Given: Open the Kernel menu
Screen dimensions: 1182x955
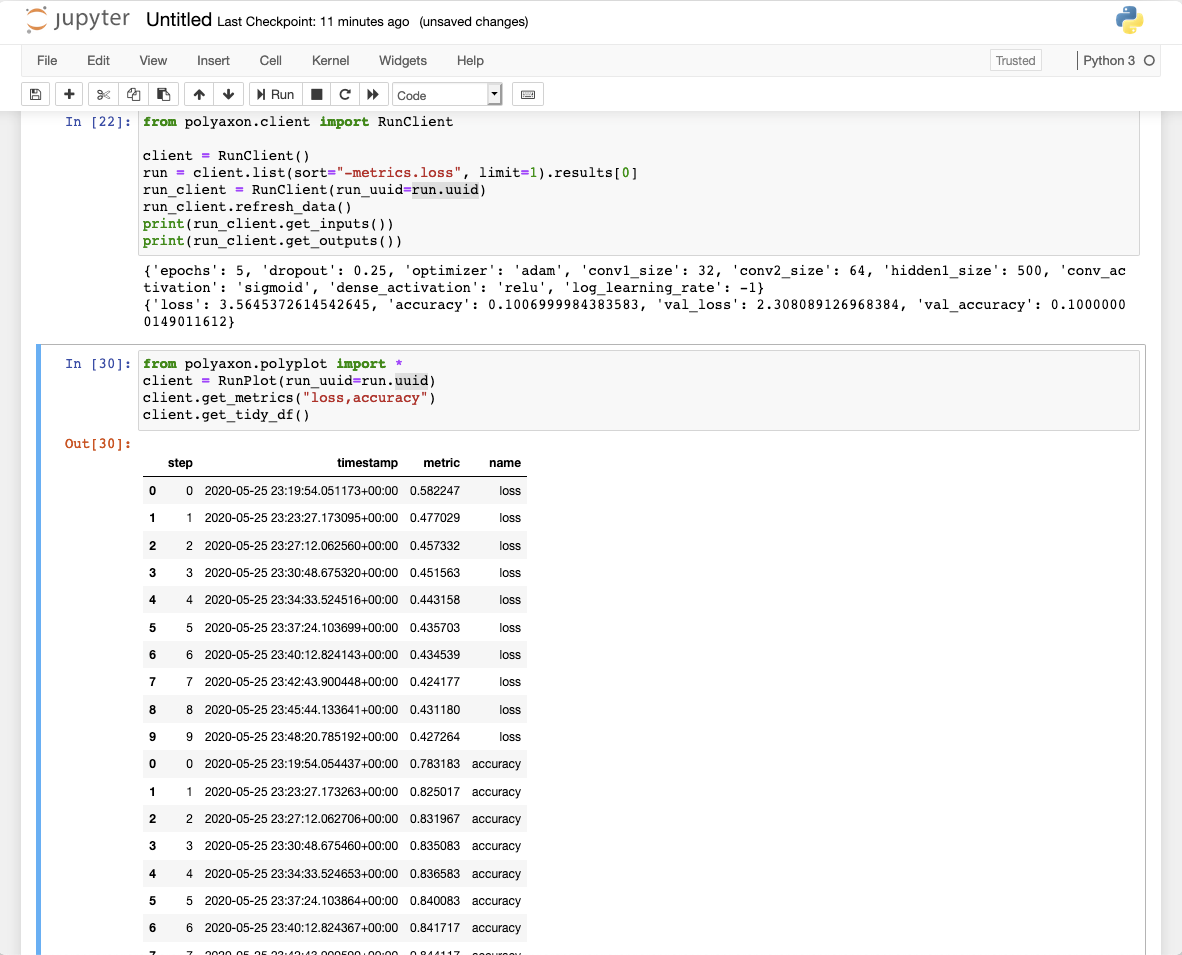Looking at the screenshot, I should coord(330,60).
